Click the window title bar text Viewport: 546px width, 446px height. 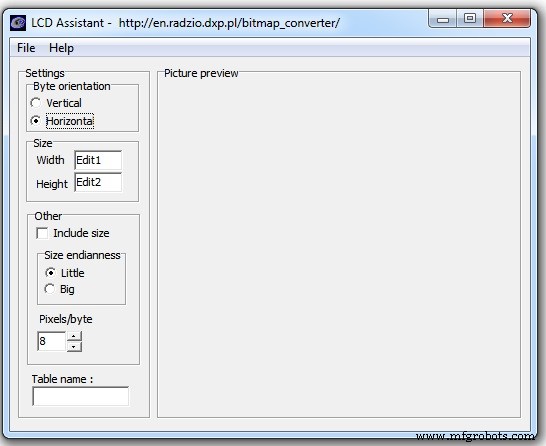coord(186,23)
